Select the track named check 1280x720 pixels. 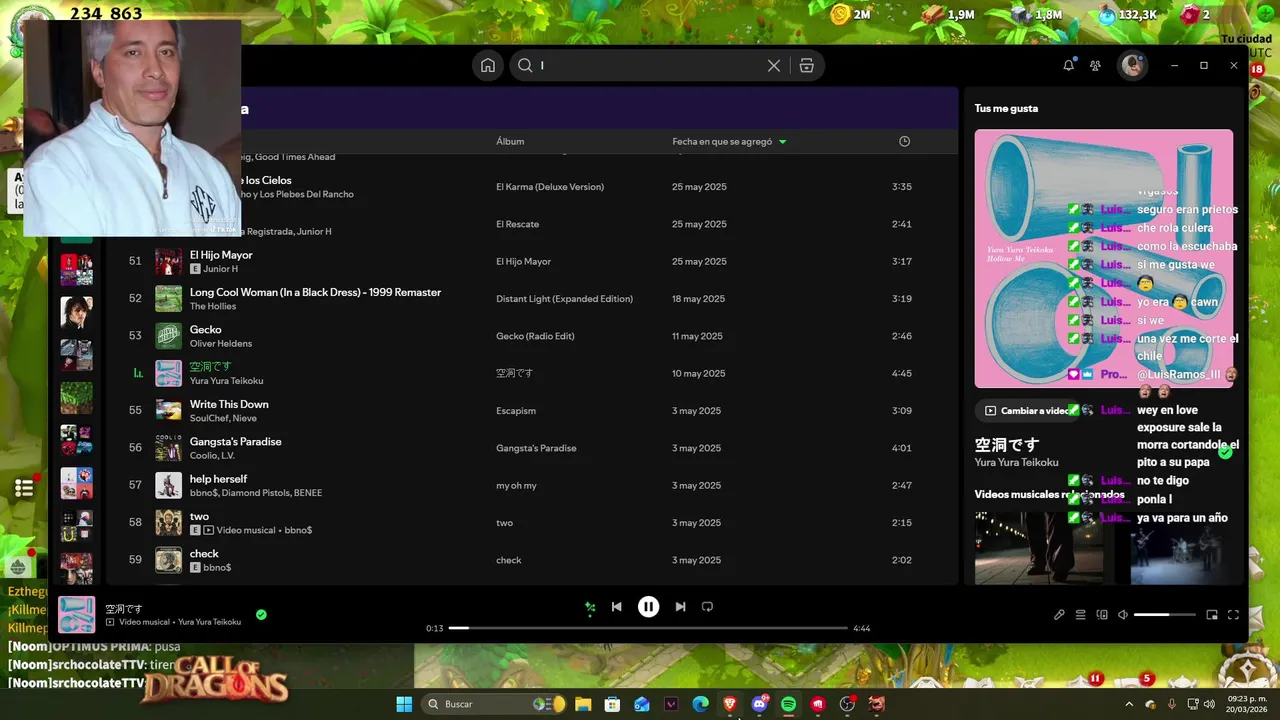(x=530, y=560)
